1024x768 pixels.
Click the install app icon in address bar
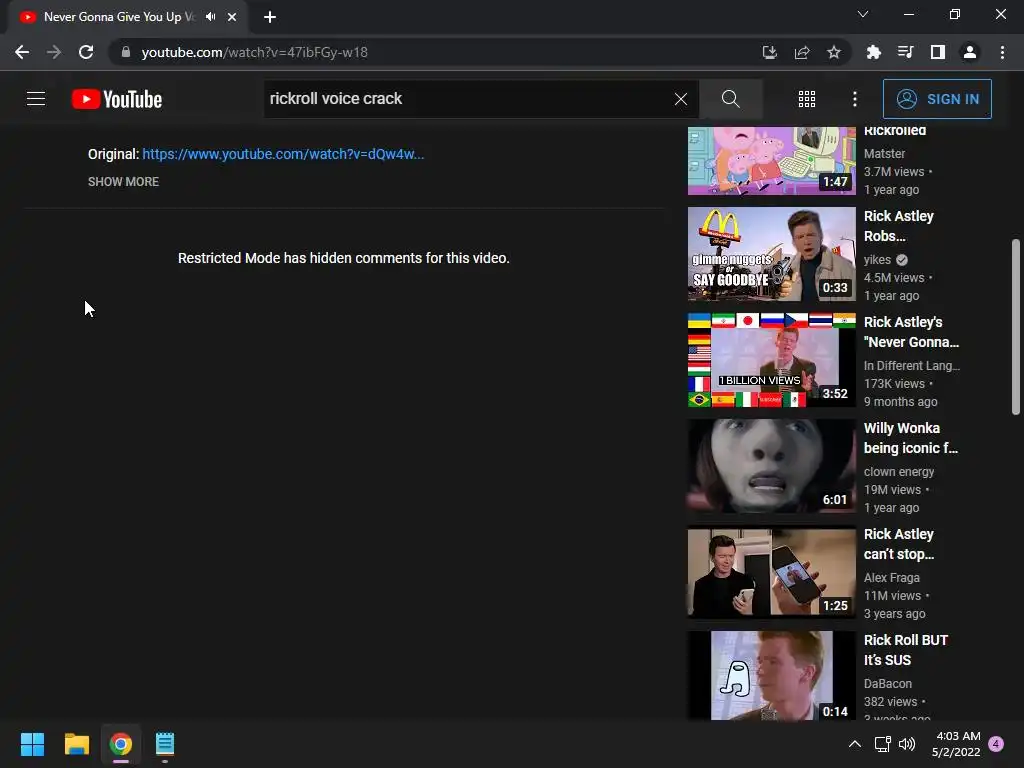coord(769,52)
